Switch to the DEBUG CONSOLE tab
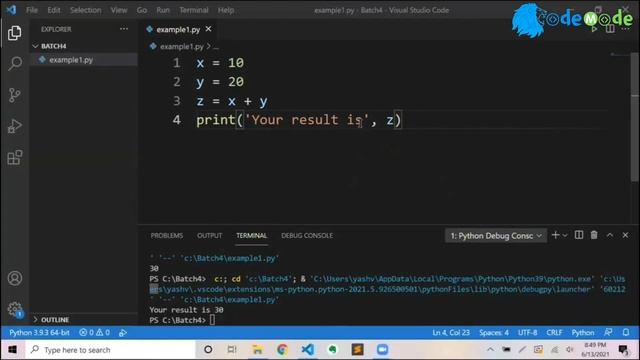The image size is (640, 360). 307,236
